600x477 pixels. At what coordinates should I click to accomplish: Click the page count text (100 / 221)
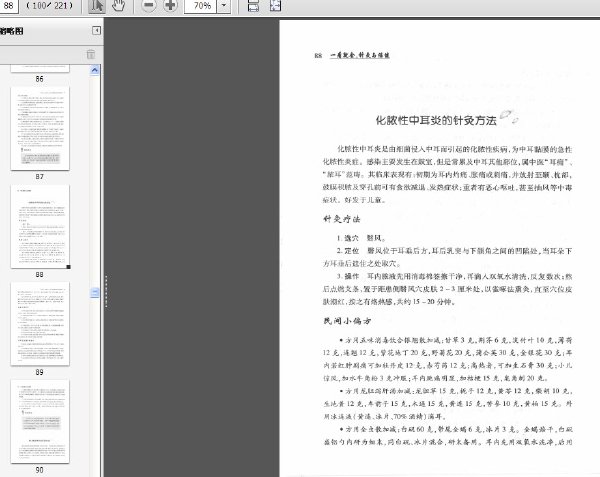point(50,6)
